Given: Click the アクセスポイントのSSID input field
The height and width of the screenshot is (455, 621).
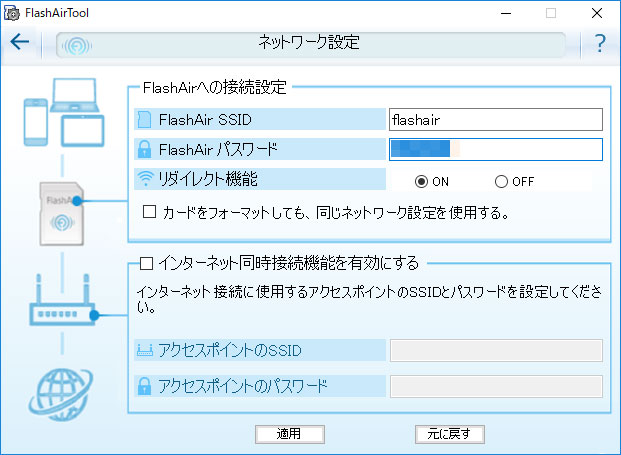Looking at the screenshot, I should click(496, 350).
